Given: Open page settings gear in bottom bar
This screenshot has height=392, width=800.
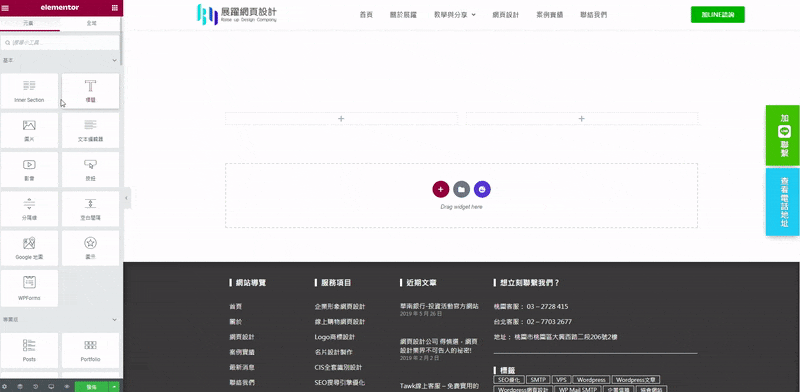Looking at the screenshot, I should click(x=4, y=387).
